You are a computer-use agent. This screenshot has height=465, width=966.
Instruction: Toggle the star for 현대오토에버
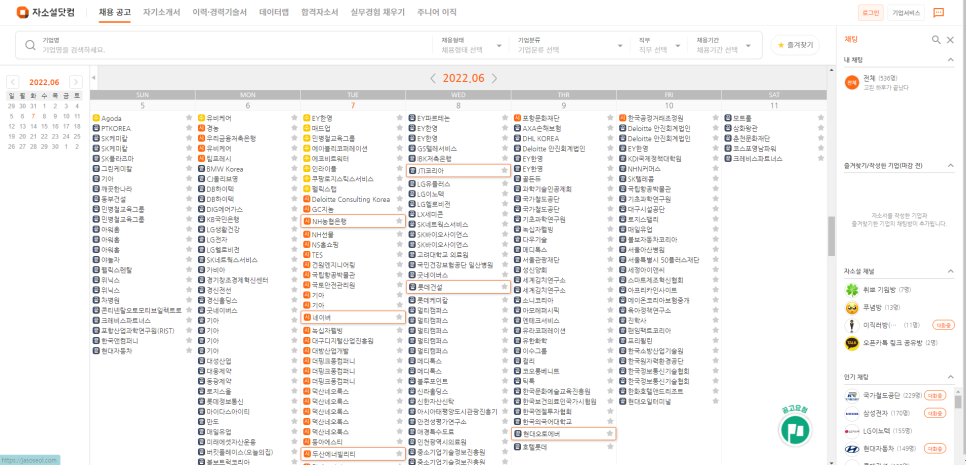[x=610, y=434]
